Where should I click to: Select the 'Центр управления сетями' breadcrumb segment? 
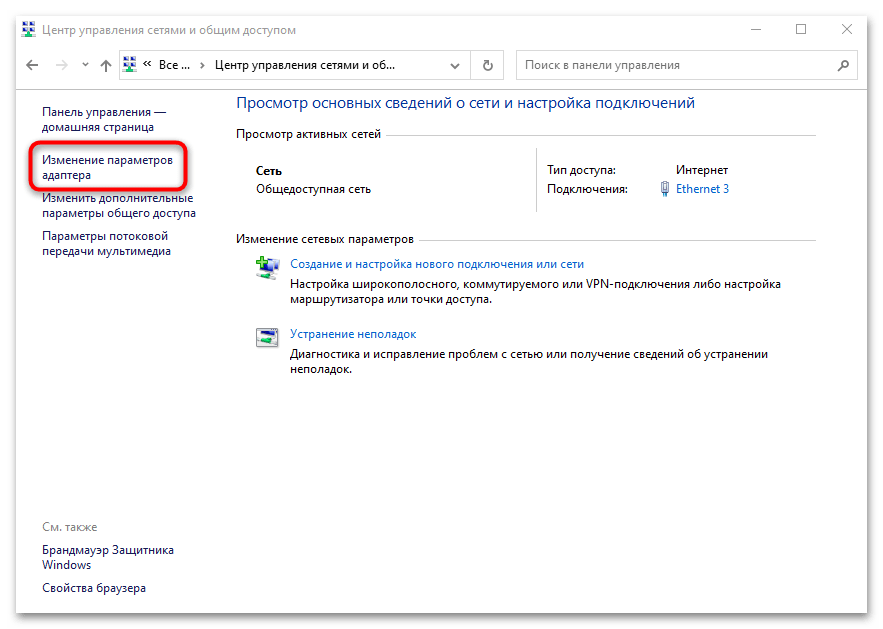coord(305,65)
